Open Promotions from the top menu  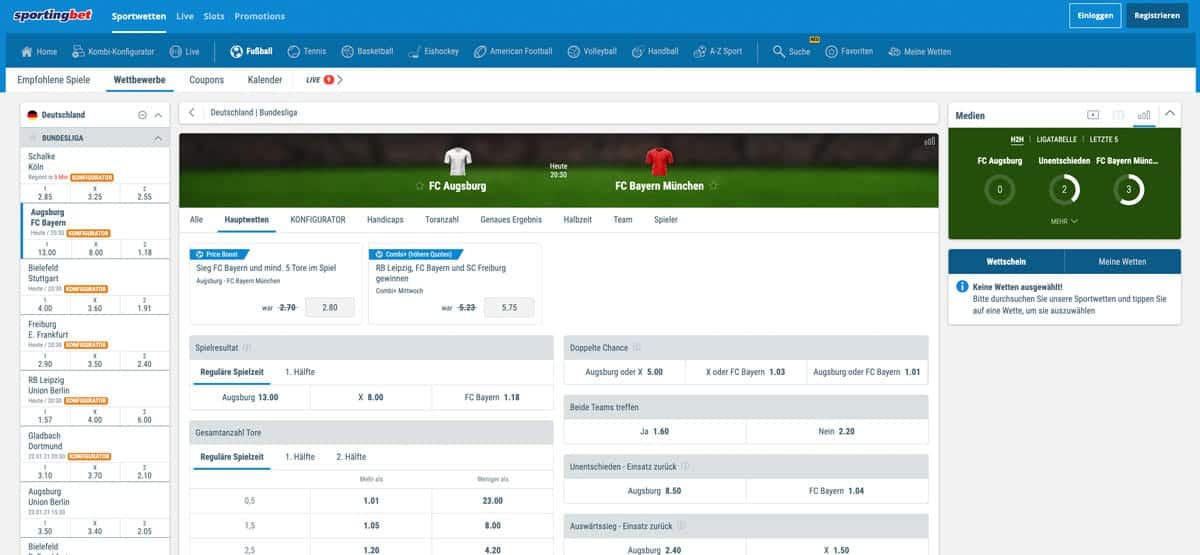(260, 16)
